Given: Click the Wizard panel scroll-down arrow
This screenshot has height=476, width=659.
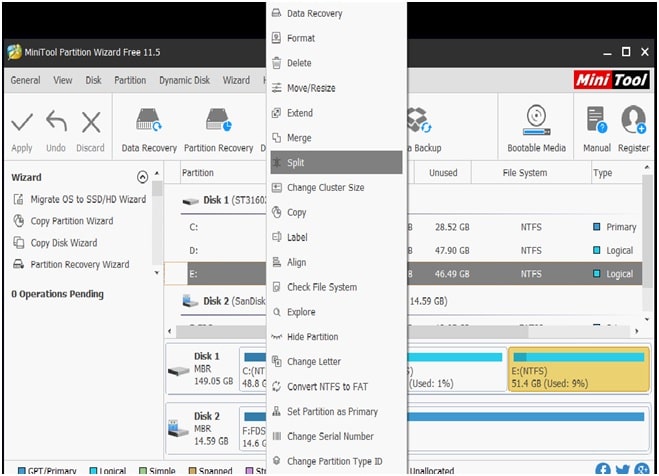Looking at the screenshot, I should coord(157,273).
